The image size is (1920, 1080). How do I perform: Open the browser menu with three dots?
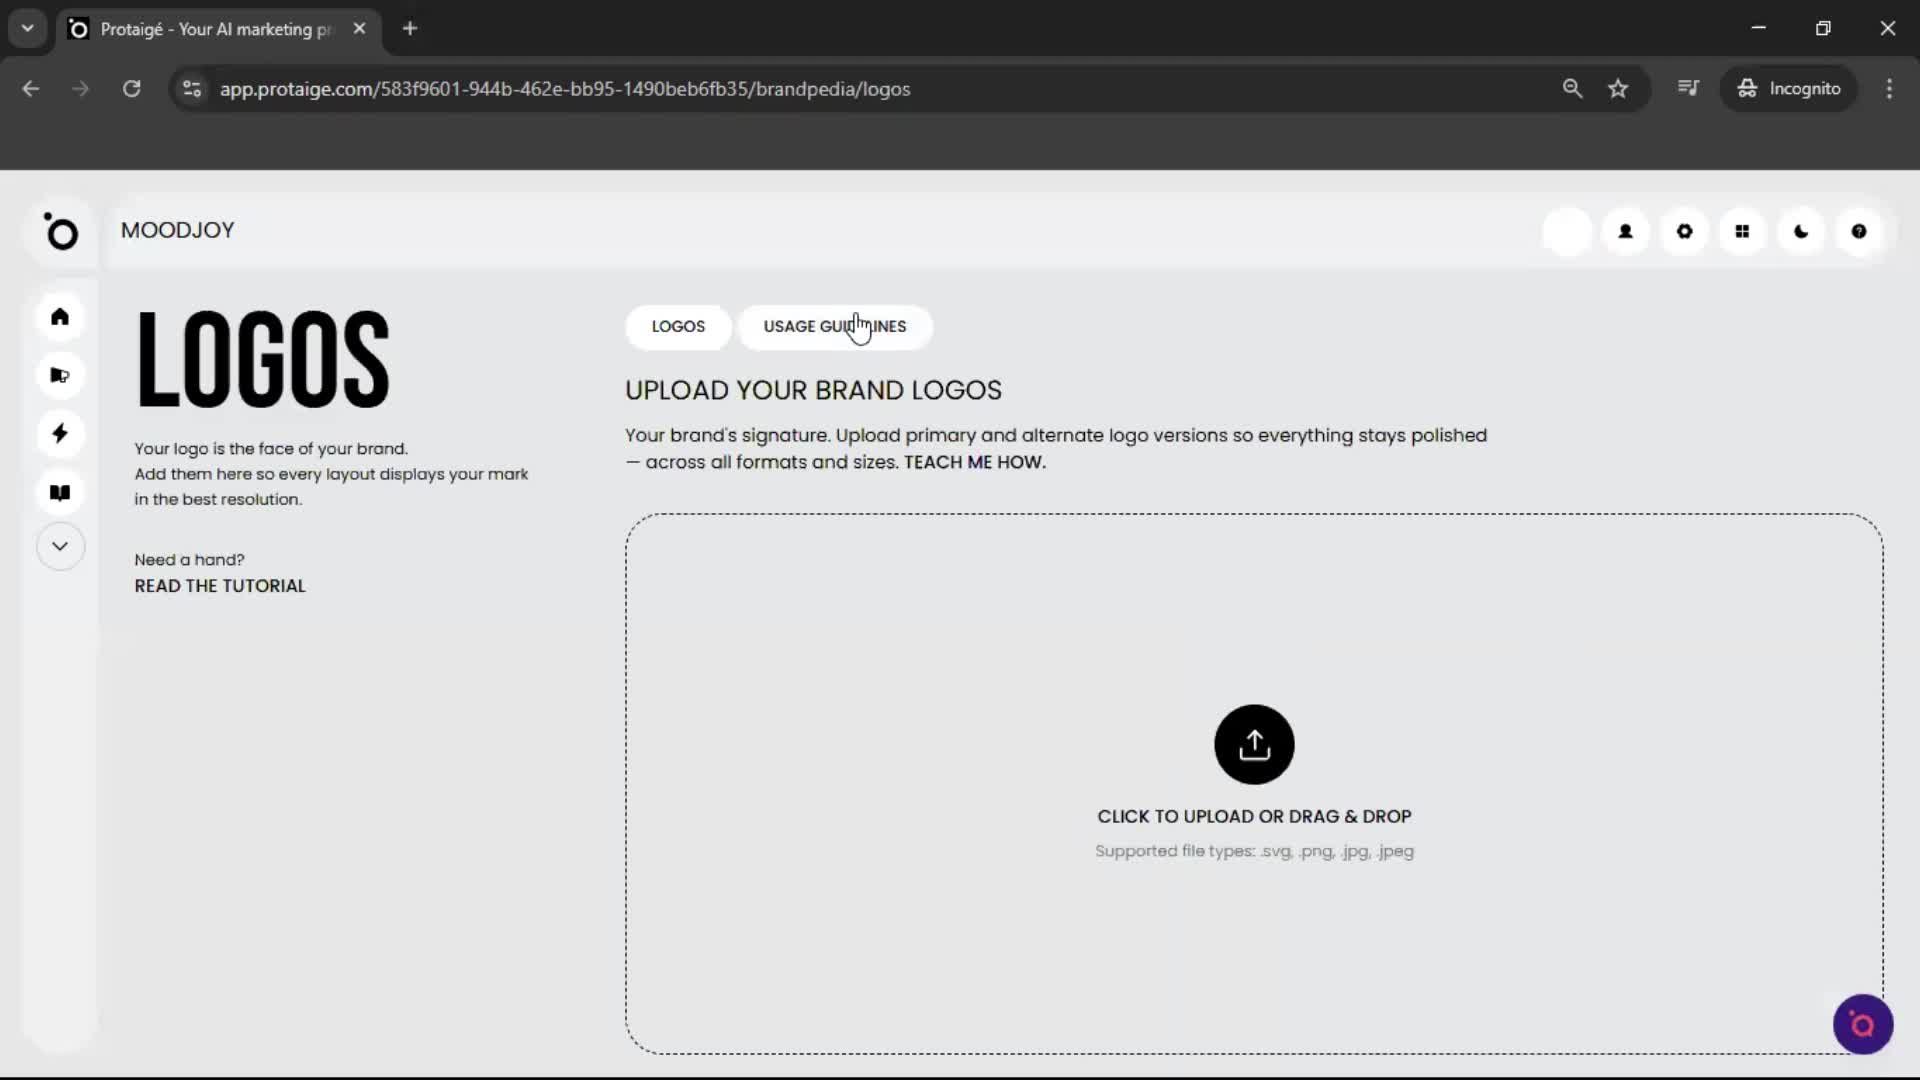point(1889,88)
